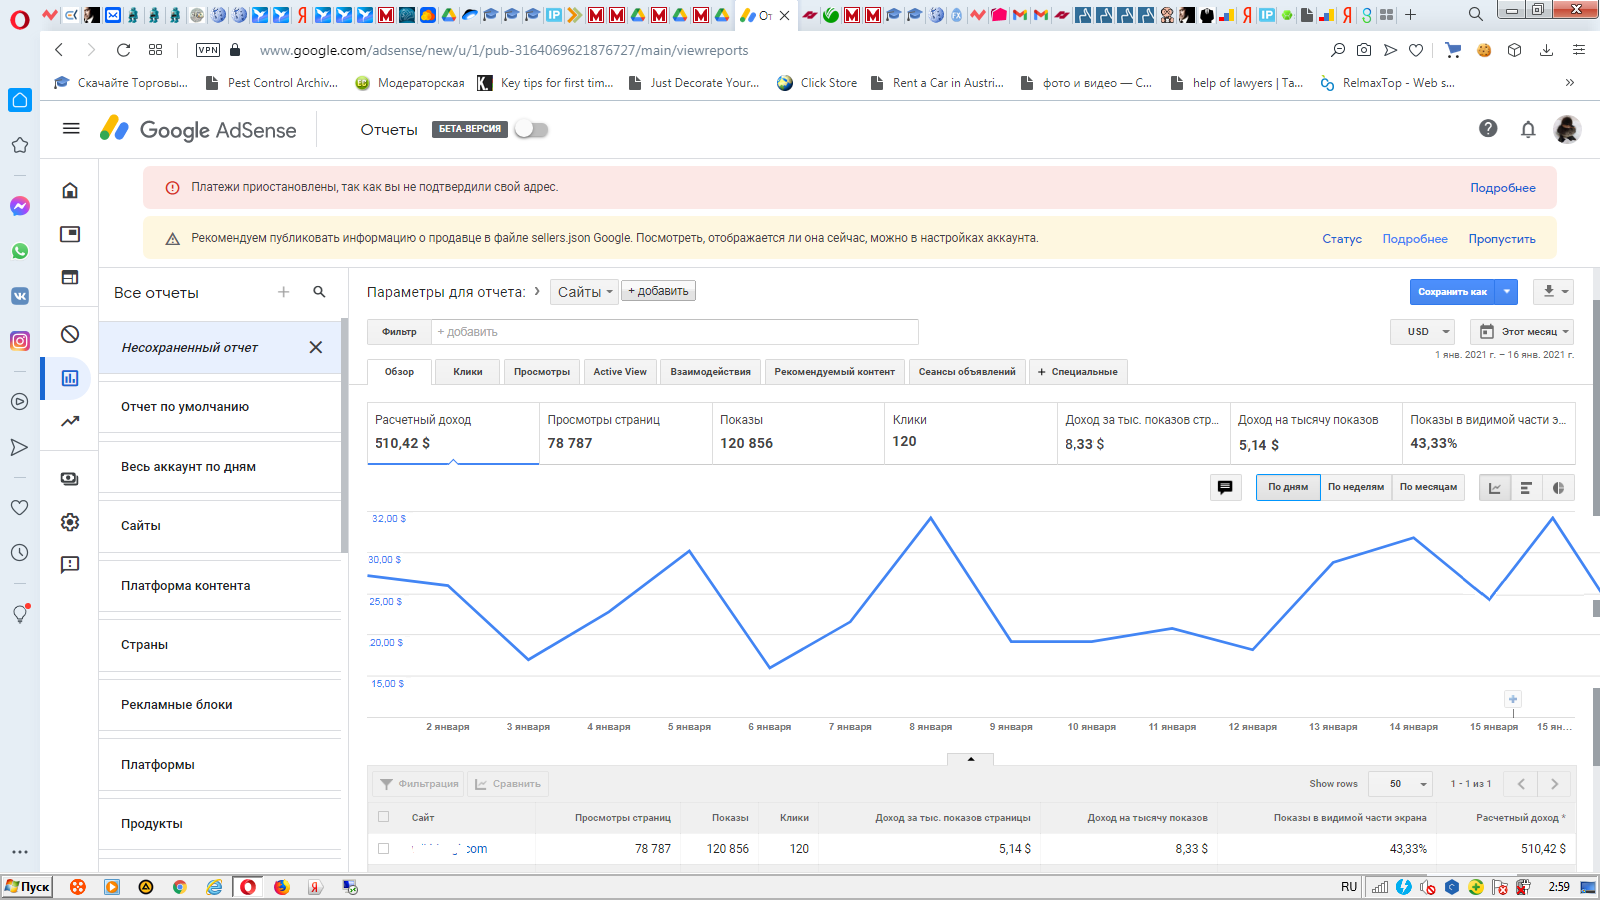Click the Help question mark icon
The height and width of the screenshot is (900, 1600).
1488,128
